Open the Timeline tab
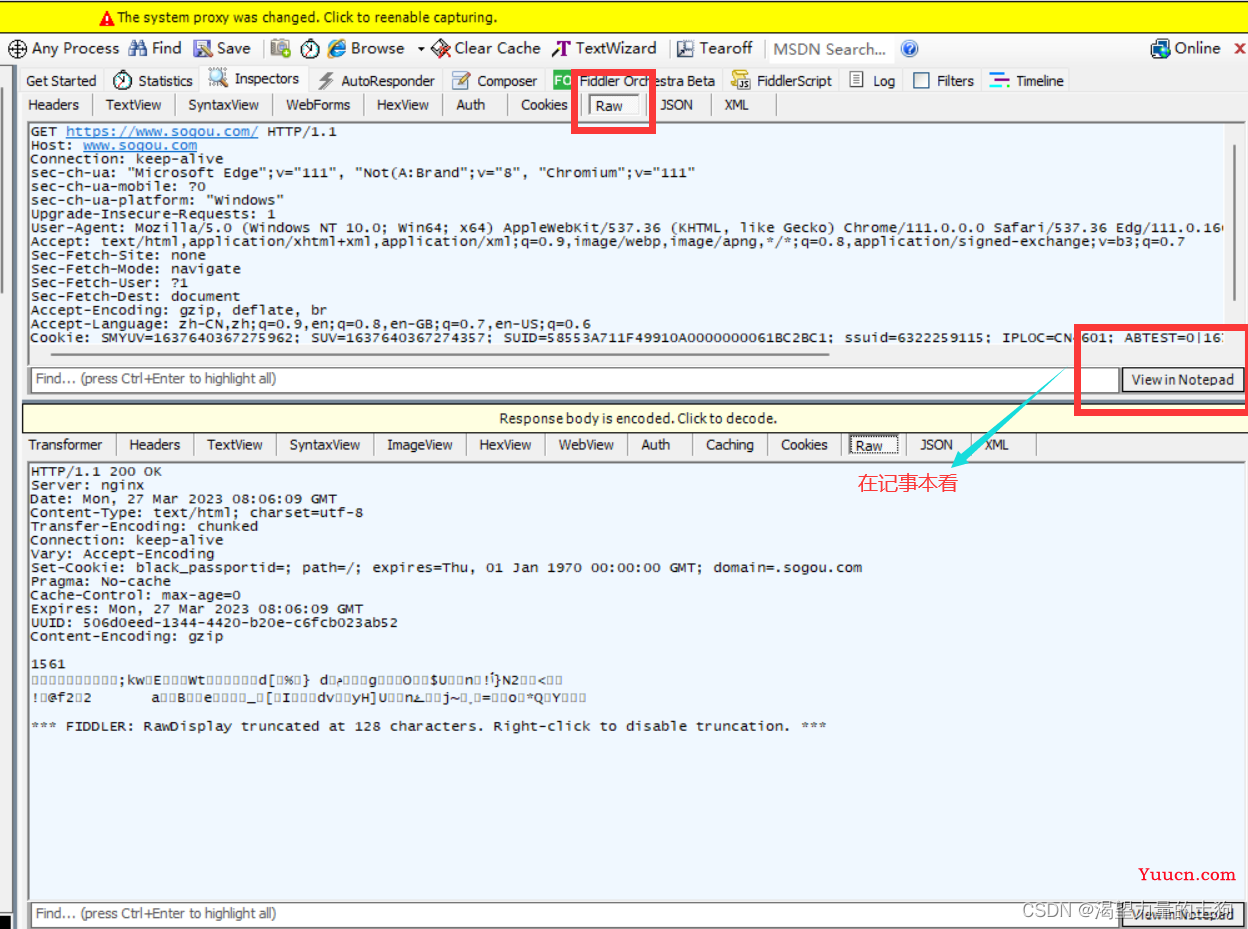Image resolution: width=1248 pixels, height=929 pixels. [x=1027, y=81]
